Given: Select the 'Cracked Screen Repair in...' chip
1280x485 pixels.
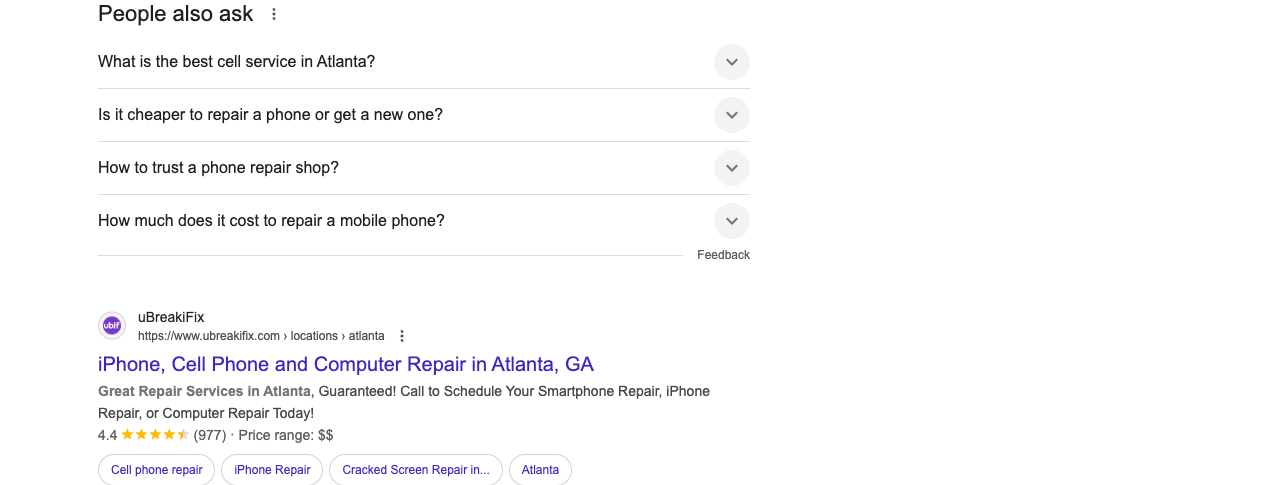Looking at the screenshot, I should tap(416, 470).
